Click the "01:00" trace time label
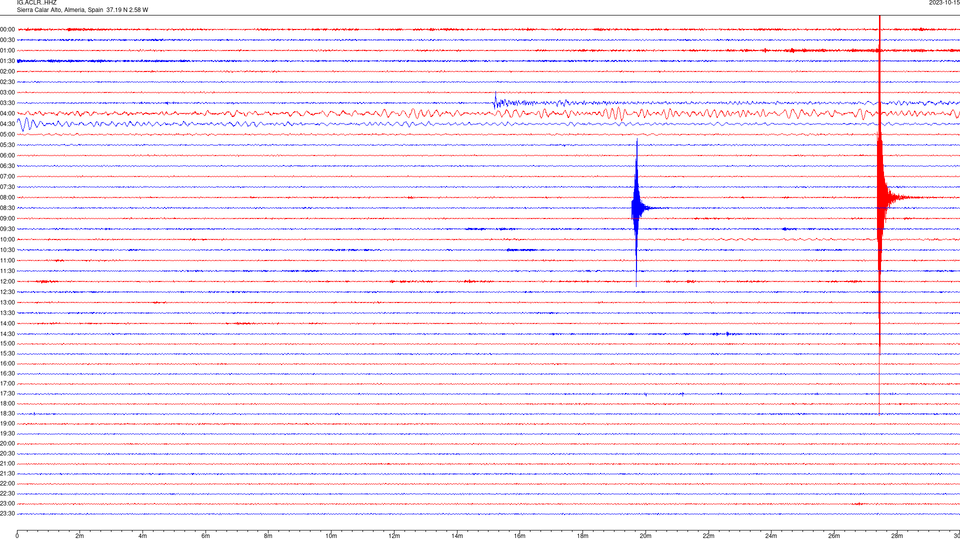Screen dimensions: 960x540 [8, 50]
